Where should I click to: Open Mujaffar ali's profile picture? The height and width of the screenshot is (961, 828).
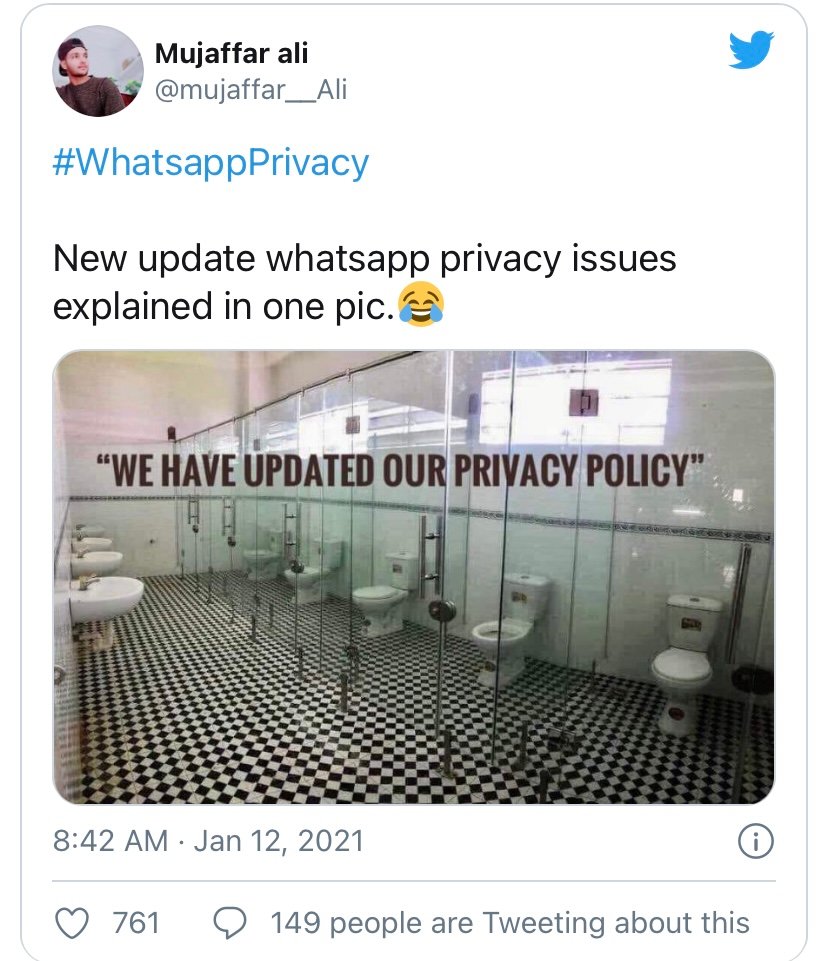[97, 70]
